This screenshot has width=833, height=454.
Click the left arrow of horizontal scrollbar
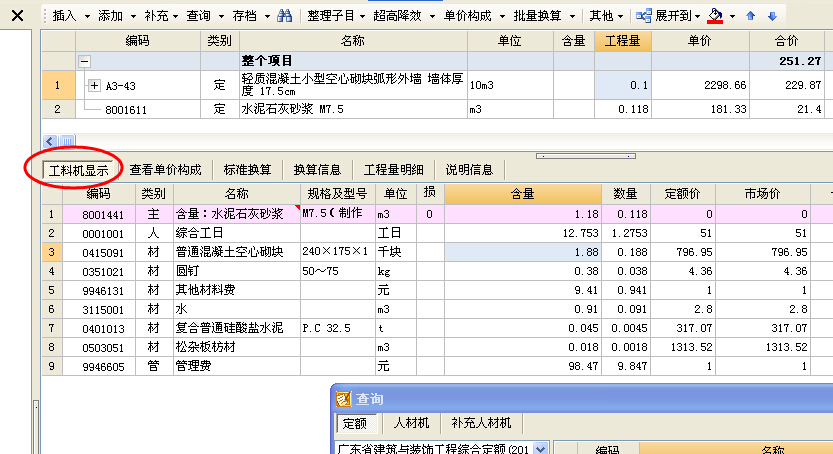coord(50,141)
